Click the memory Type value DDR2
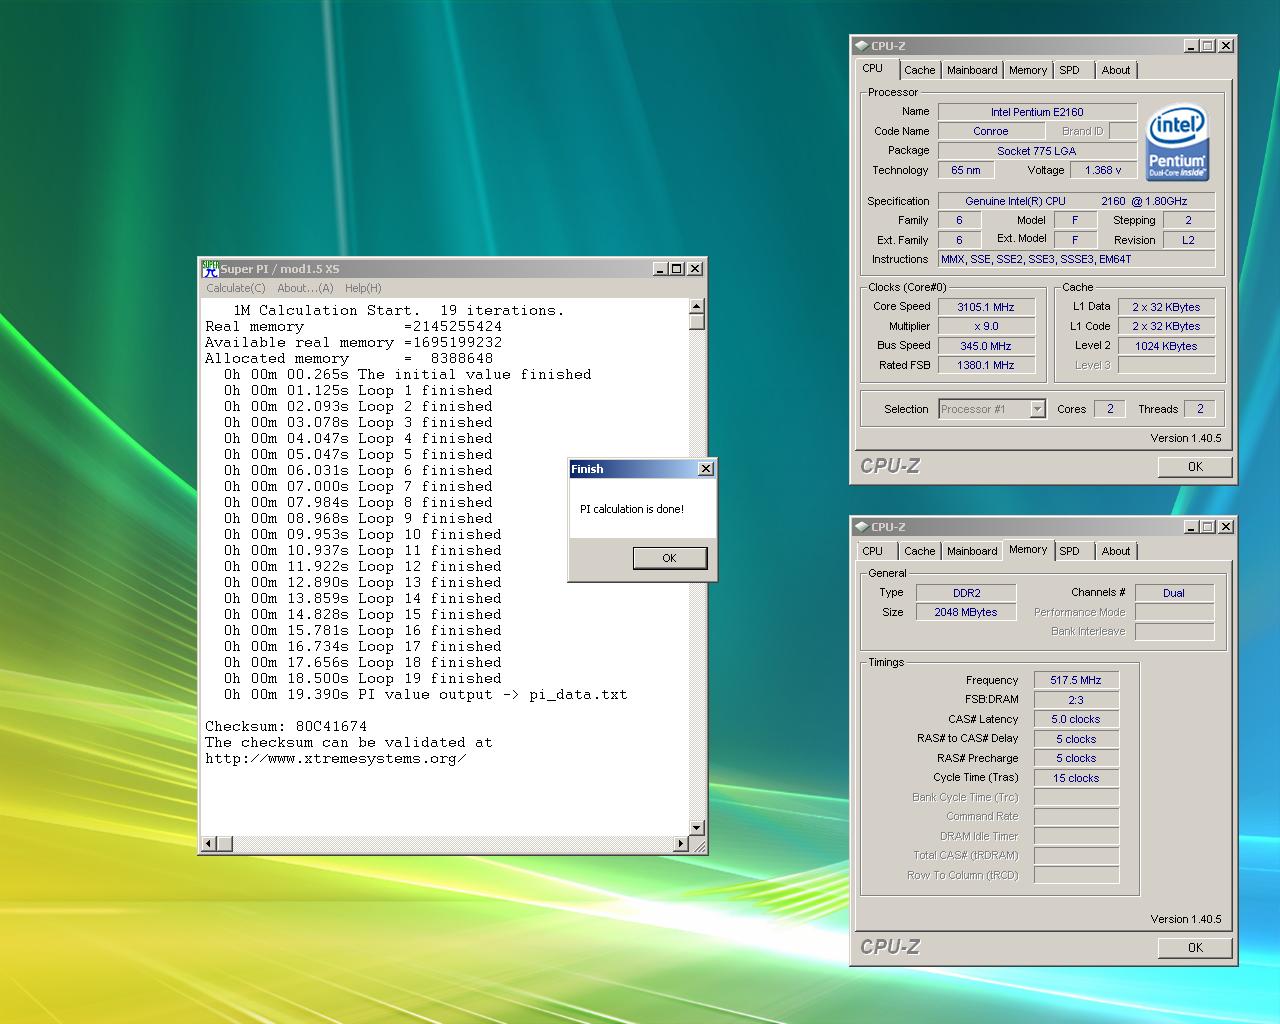This screenshot has height=1024, width=1280. pyautogui.click(x=966, y=593)
